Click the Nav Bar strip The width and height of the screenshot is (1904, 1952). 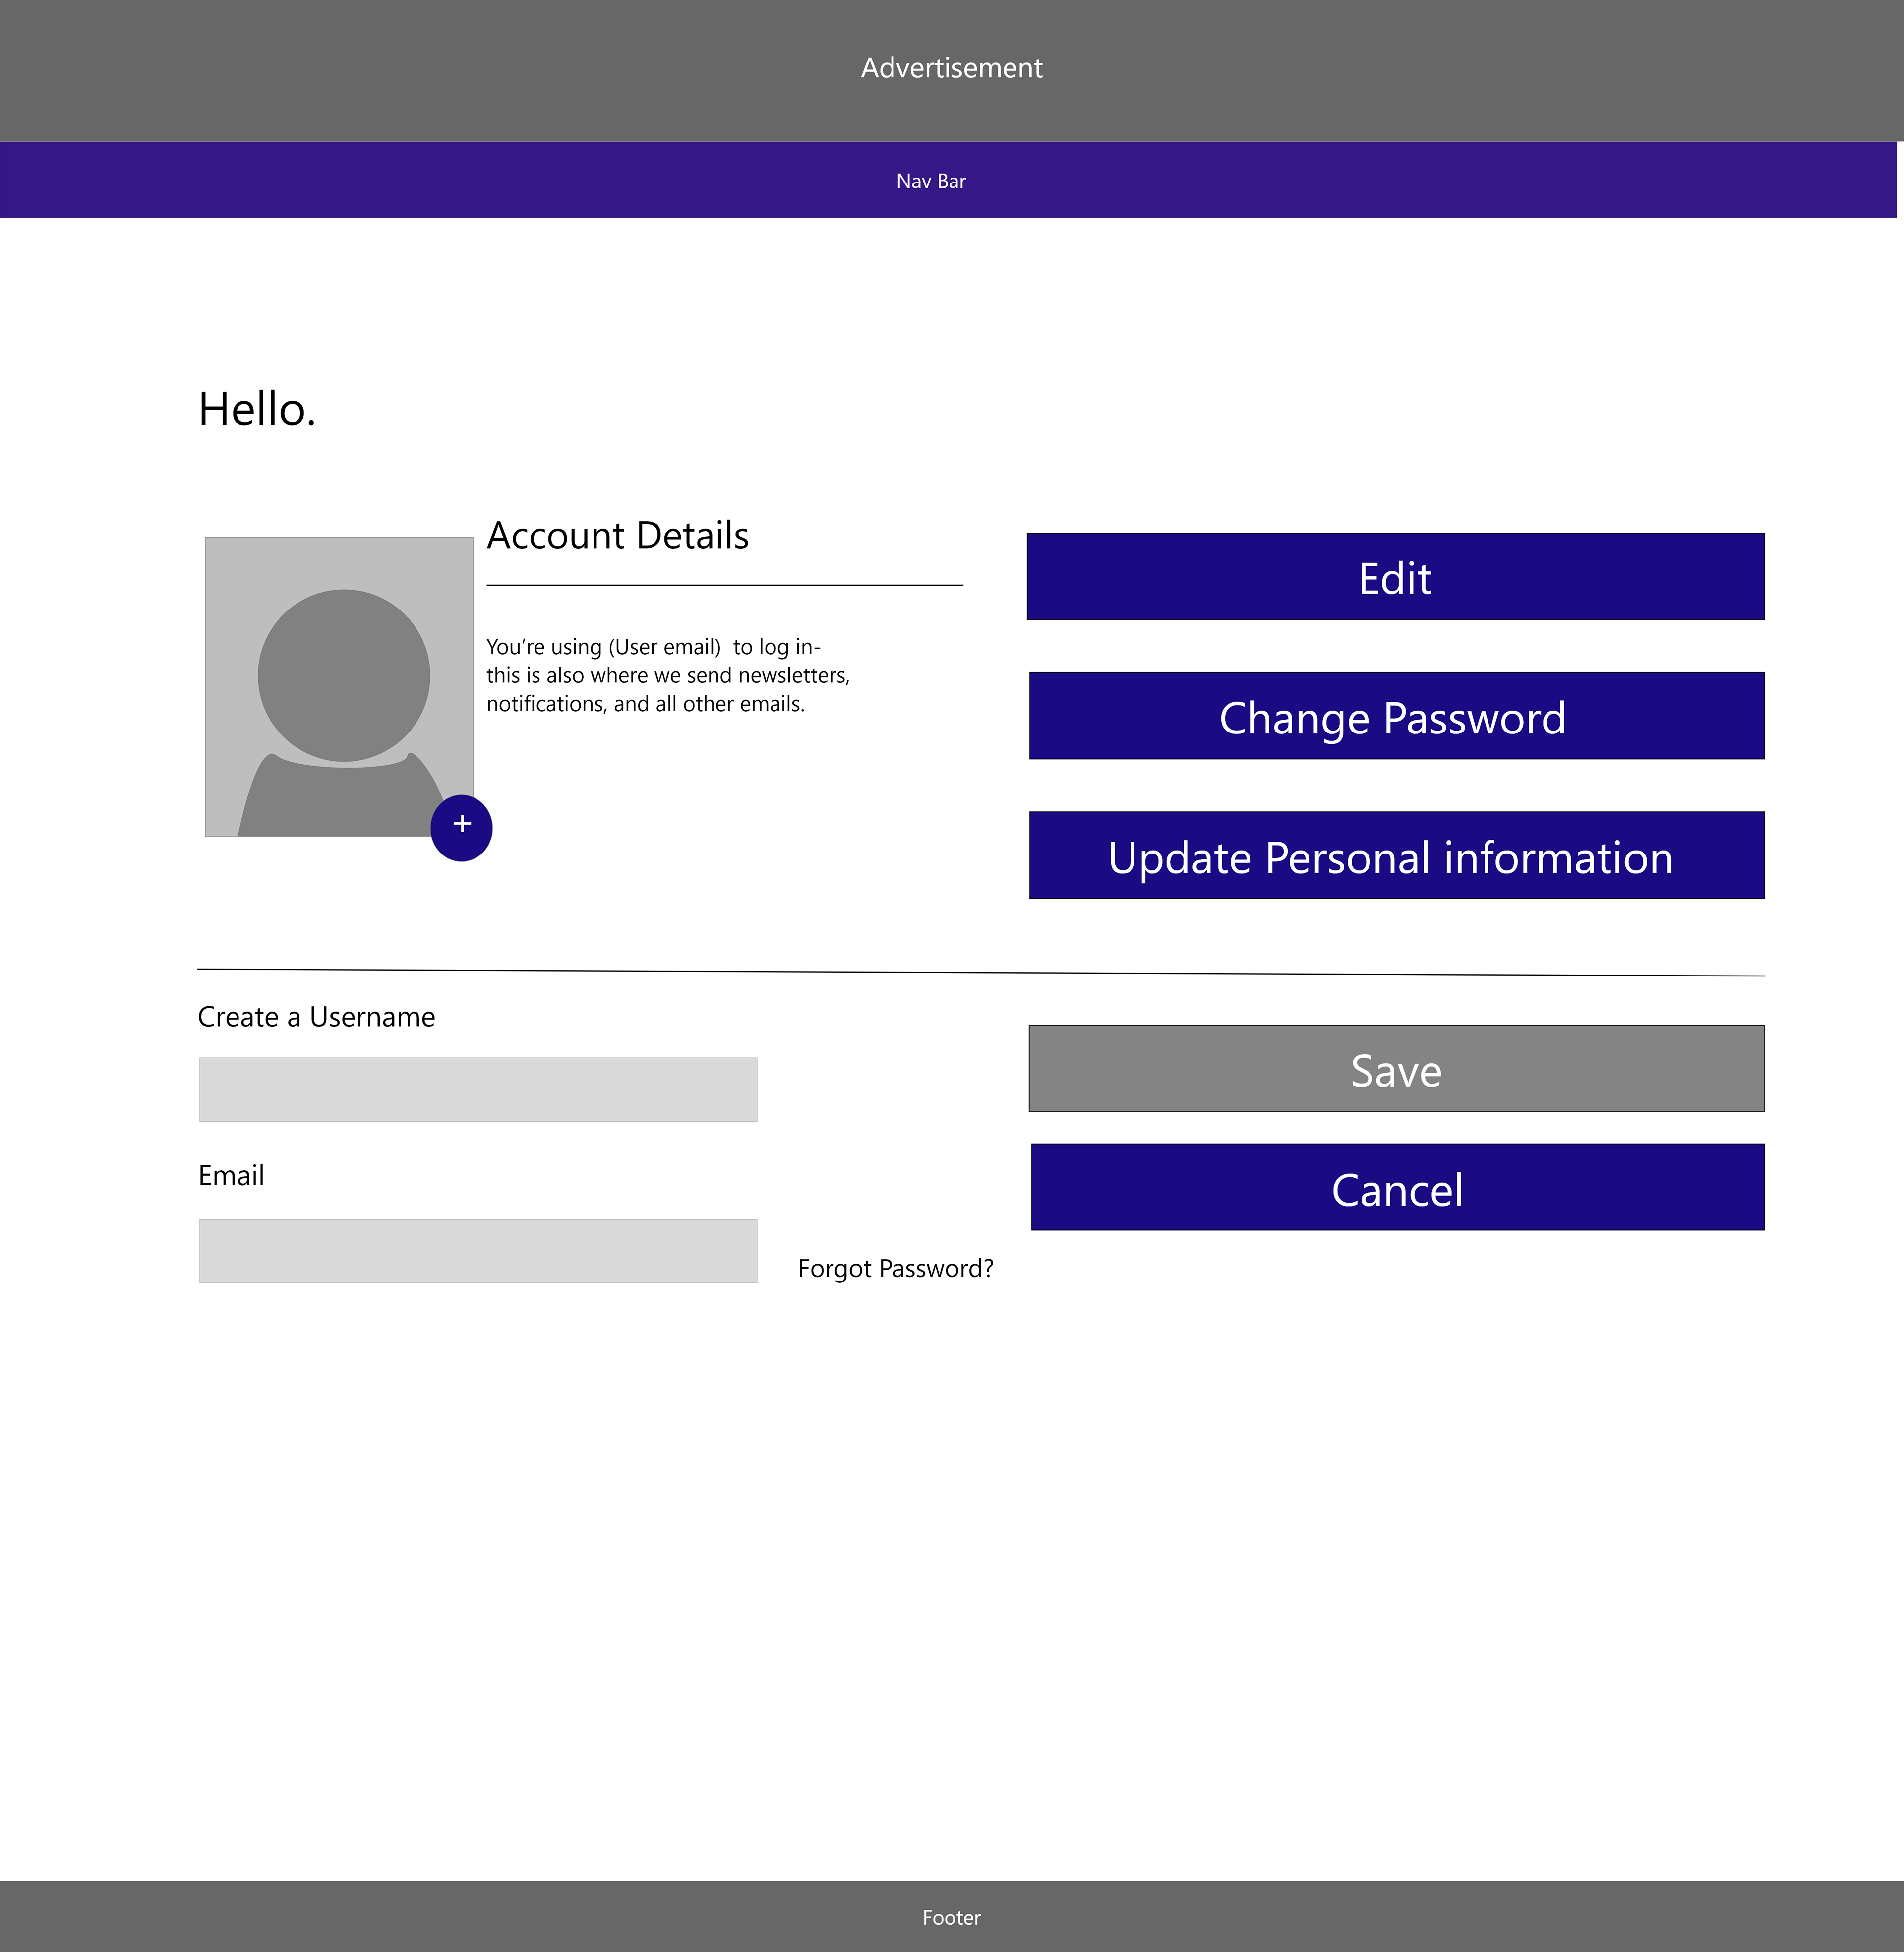click(948, 180)
